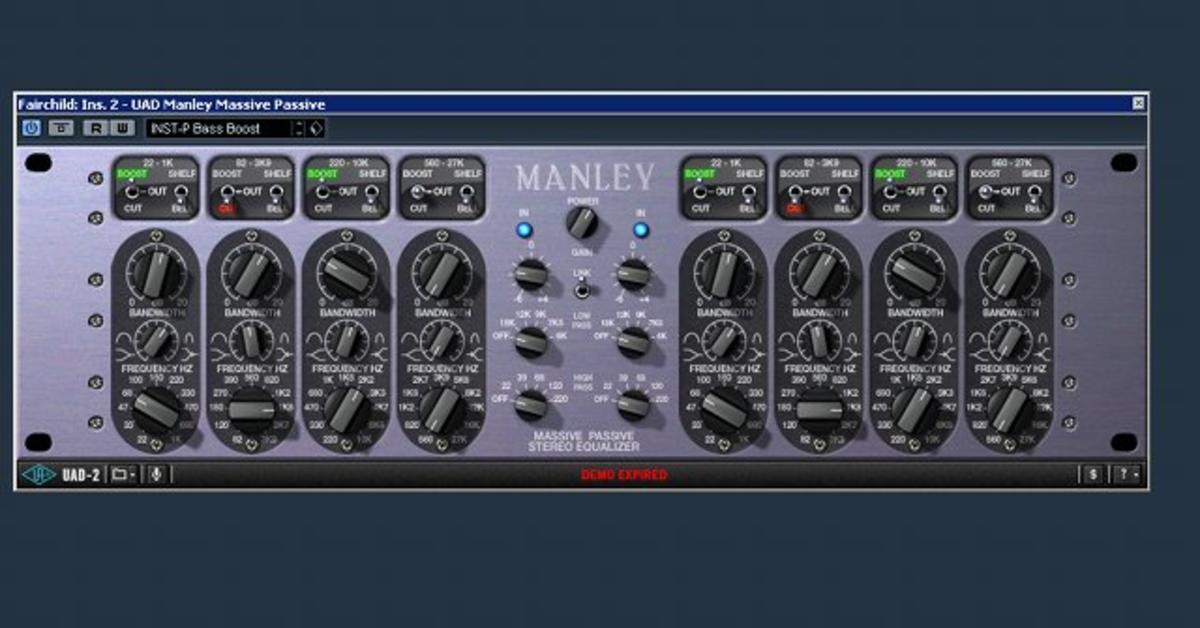The height and width of the screenshot is (628, 1200).
Task: Click right channel 82-3K9 Frequency Hz knob
Action: click(819, 410)
